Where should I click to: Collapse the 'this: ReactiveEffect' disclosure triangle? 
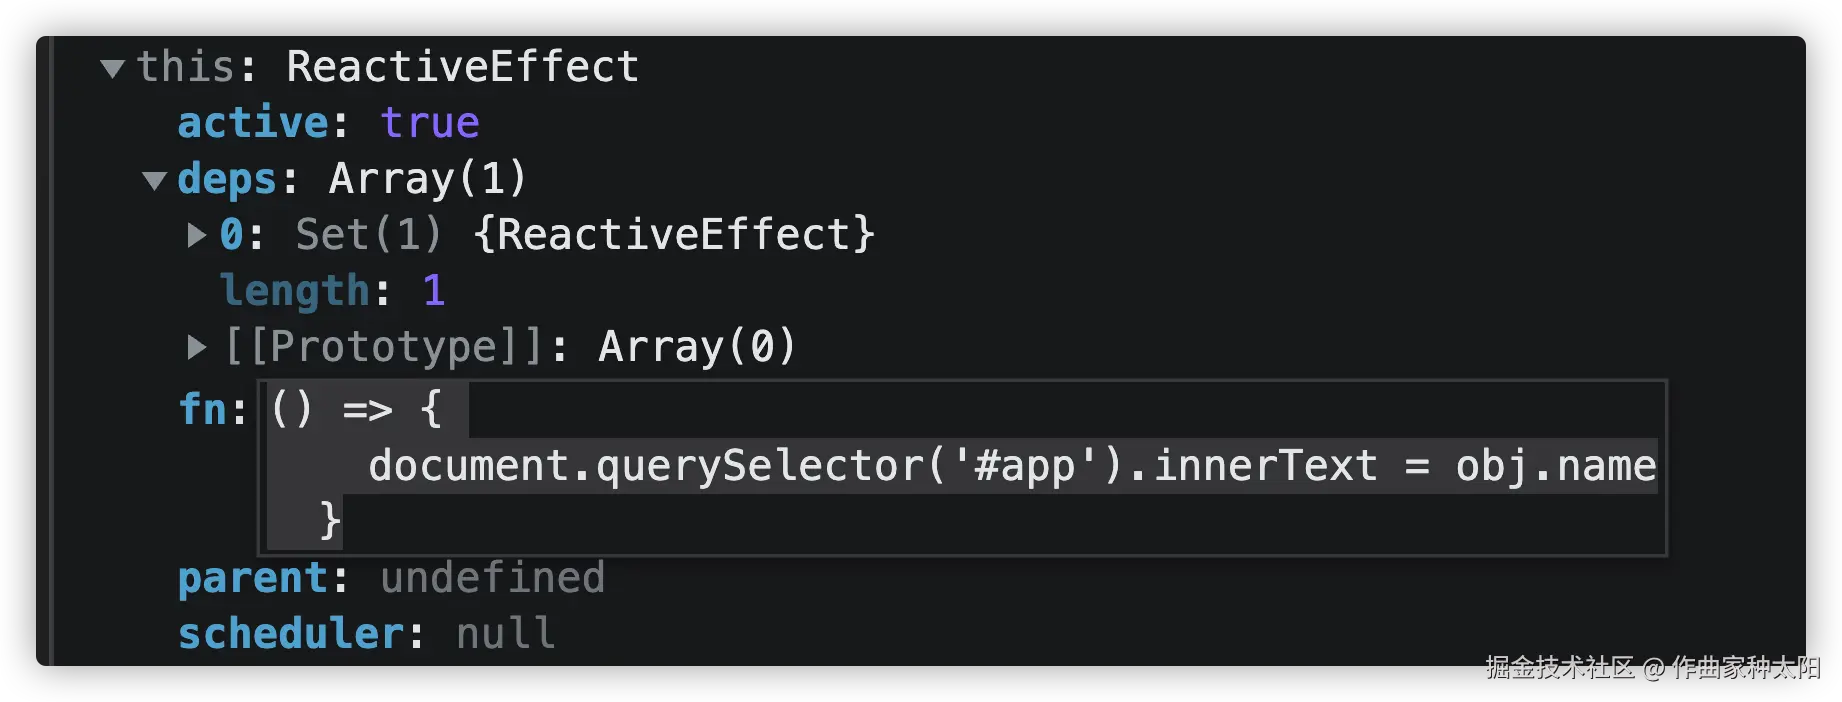pyautogui.click(x=112, y=68)
